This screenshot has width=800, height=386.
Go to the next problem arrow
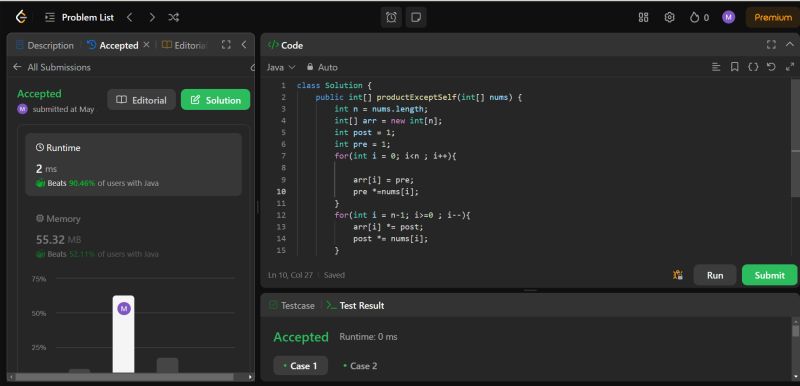[152, 17]
